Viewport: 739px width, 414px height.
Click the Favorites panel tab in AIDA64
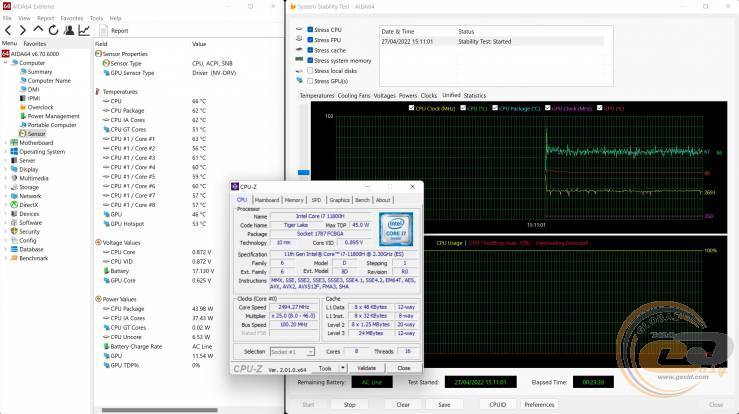click(35, 43)
